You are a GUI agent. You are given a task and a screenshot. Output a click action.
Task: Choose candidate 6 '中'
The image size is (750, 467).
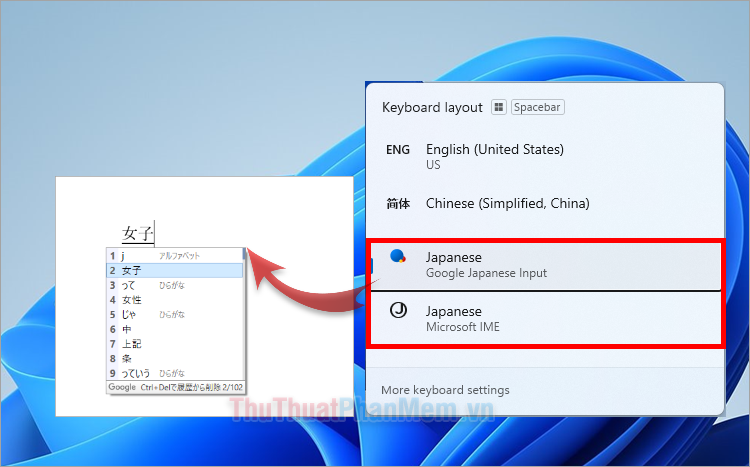(x=175, y=329)
